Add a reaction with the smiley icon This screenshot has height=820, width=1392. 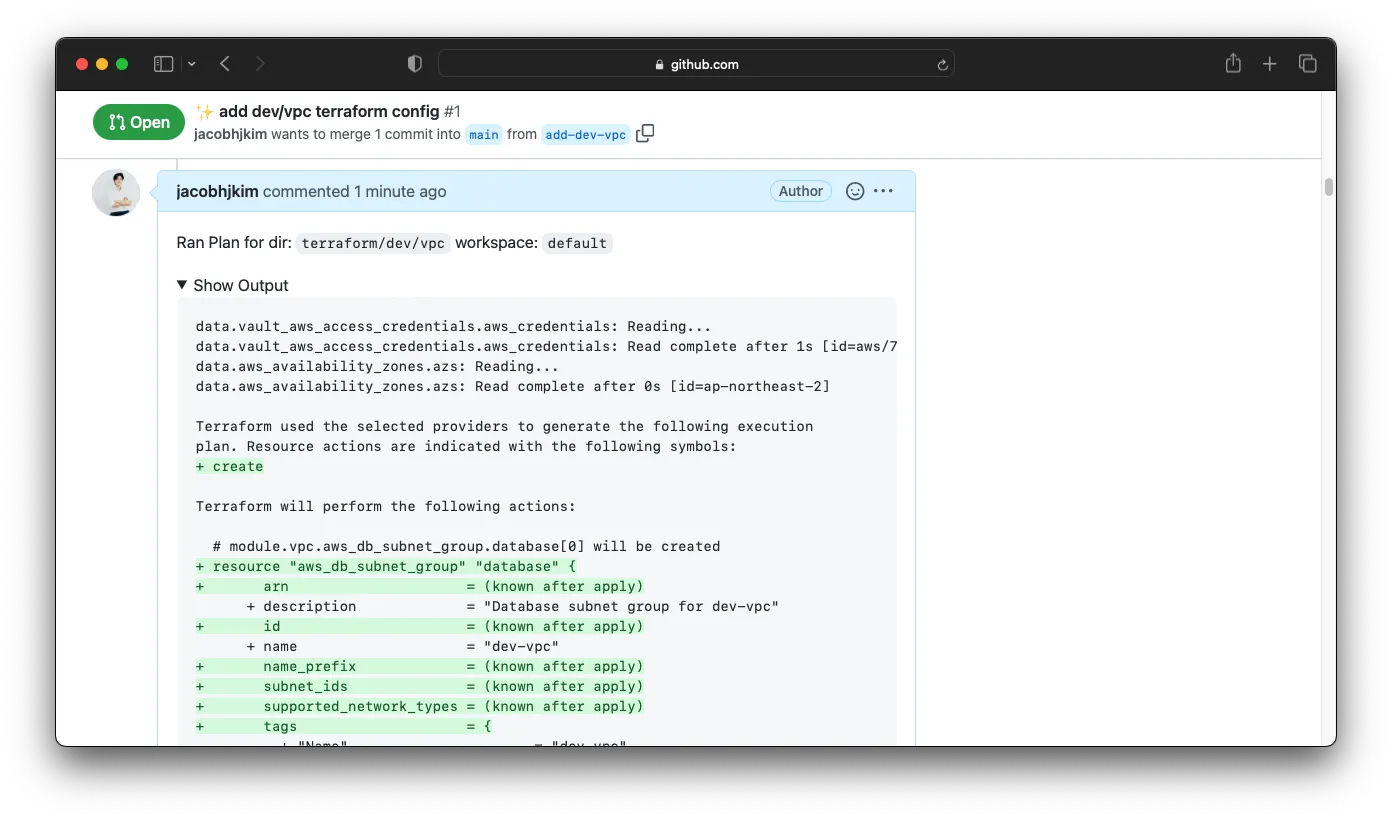pos(855,191)
